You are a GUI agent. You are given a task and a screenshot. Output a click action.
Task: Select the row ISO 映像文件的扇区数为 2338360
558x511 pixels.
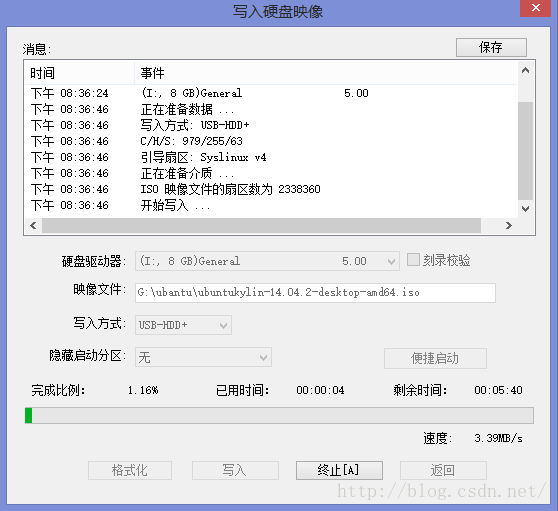click(271, 189)
